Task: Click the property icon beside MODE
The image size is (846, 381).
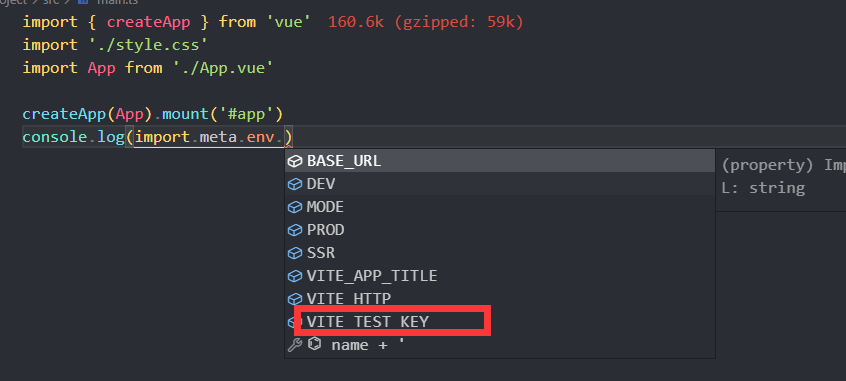Action: (295, 207)
